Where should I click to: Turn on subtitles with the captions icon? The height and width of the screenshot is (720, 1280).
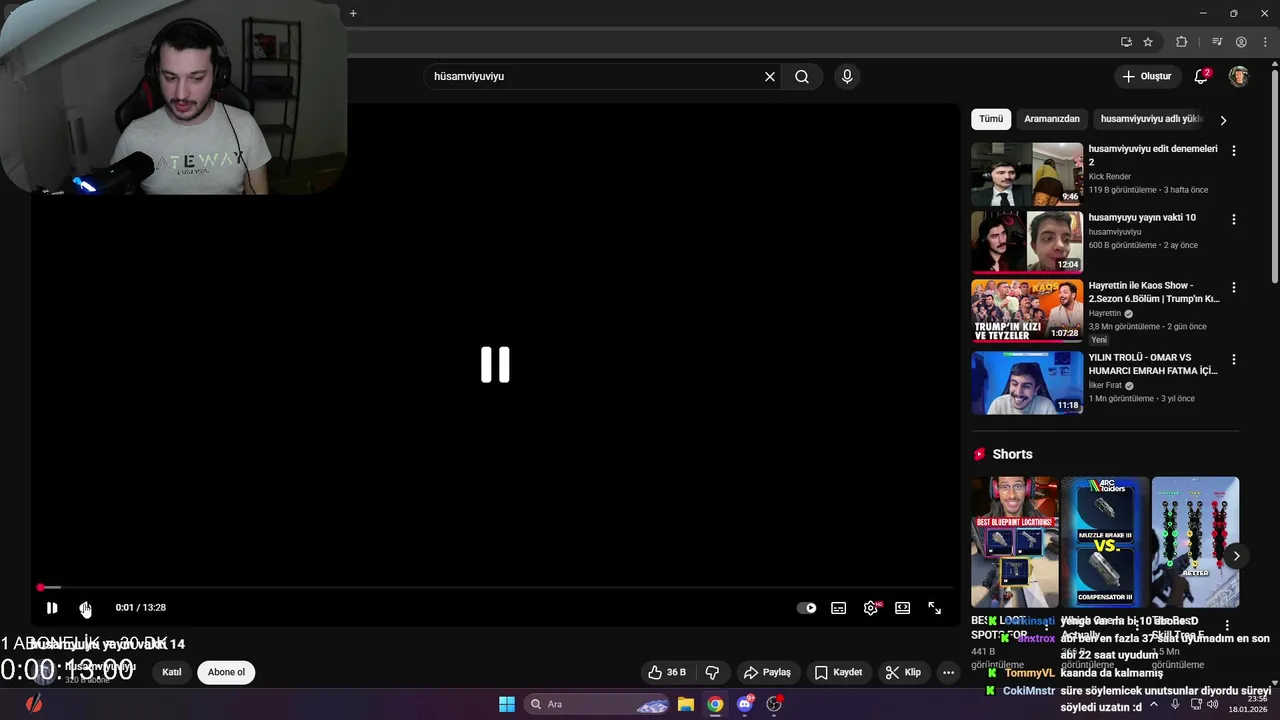click(838, 608)
